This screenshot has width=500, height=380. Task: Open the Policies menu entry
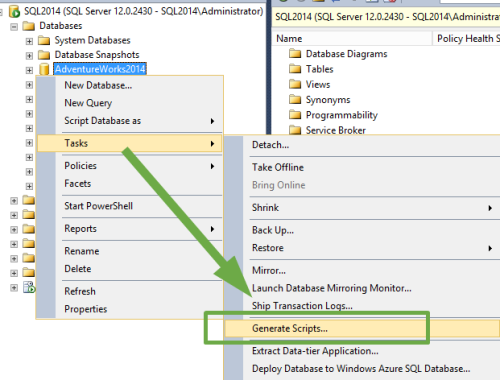(129, 166)
